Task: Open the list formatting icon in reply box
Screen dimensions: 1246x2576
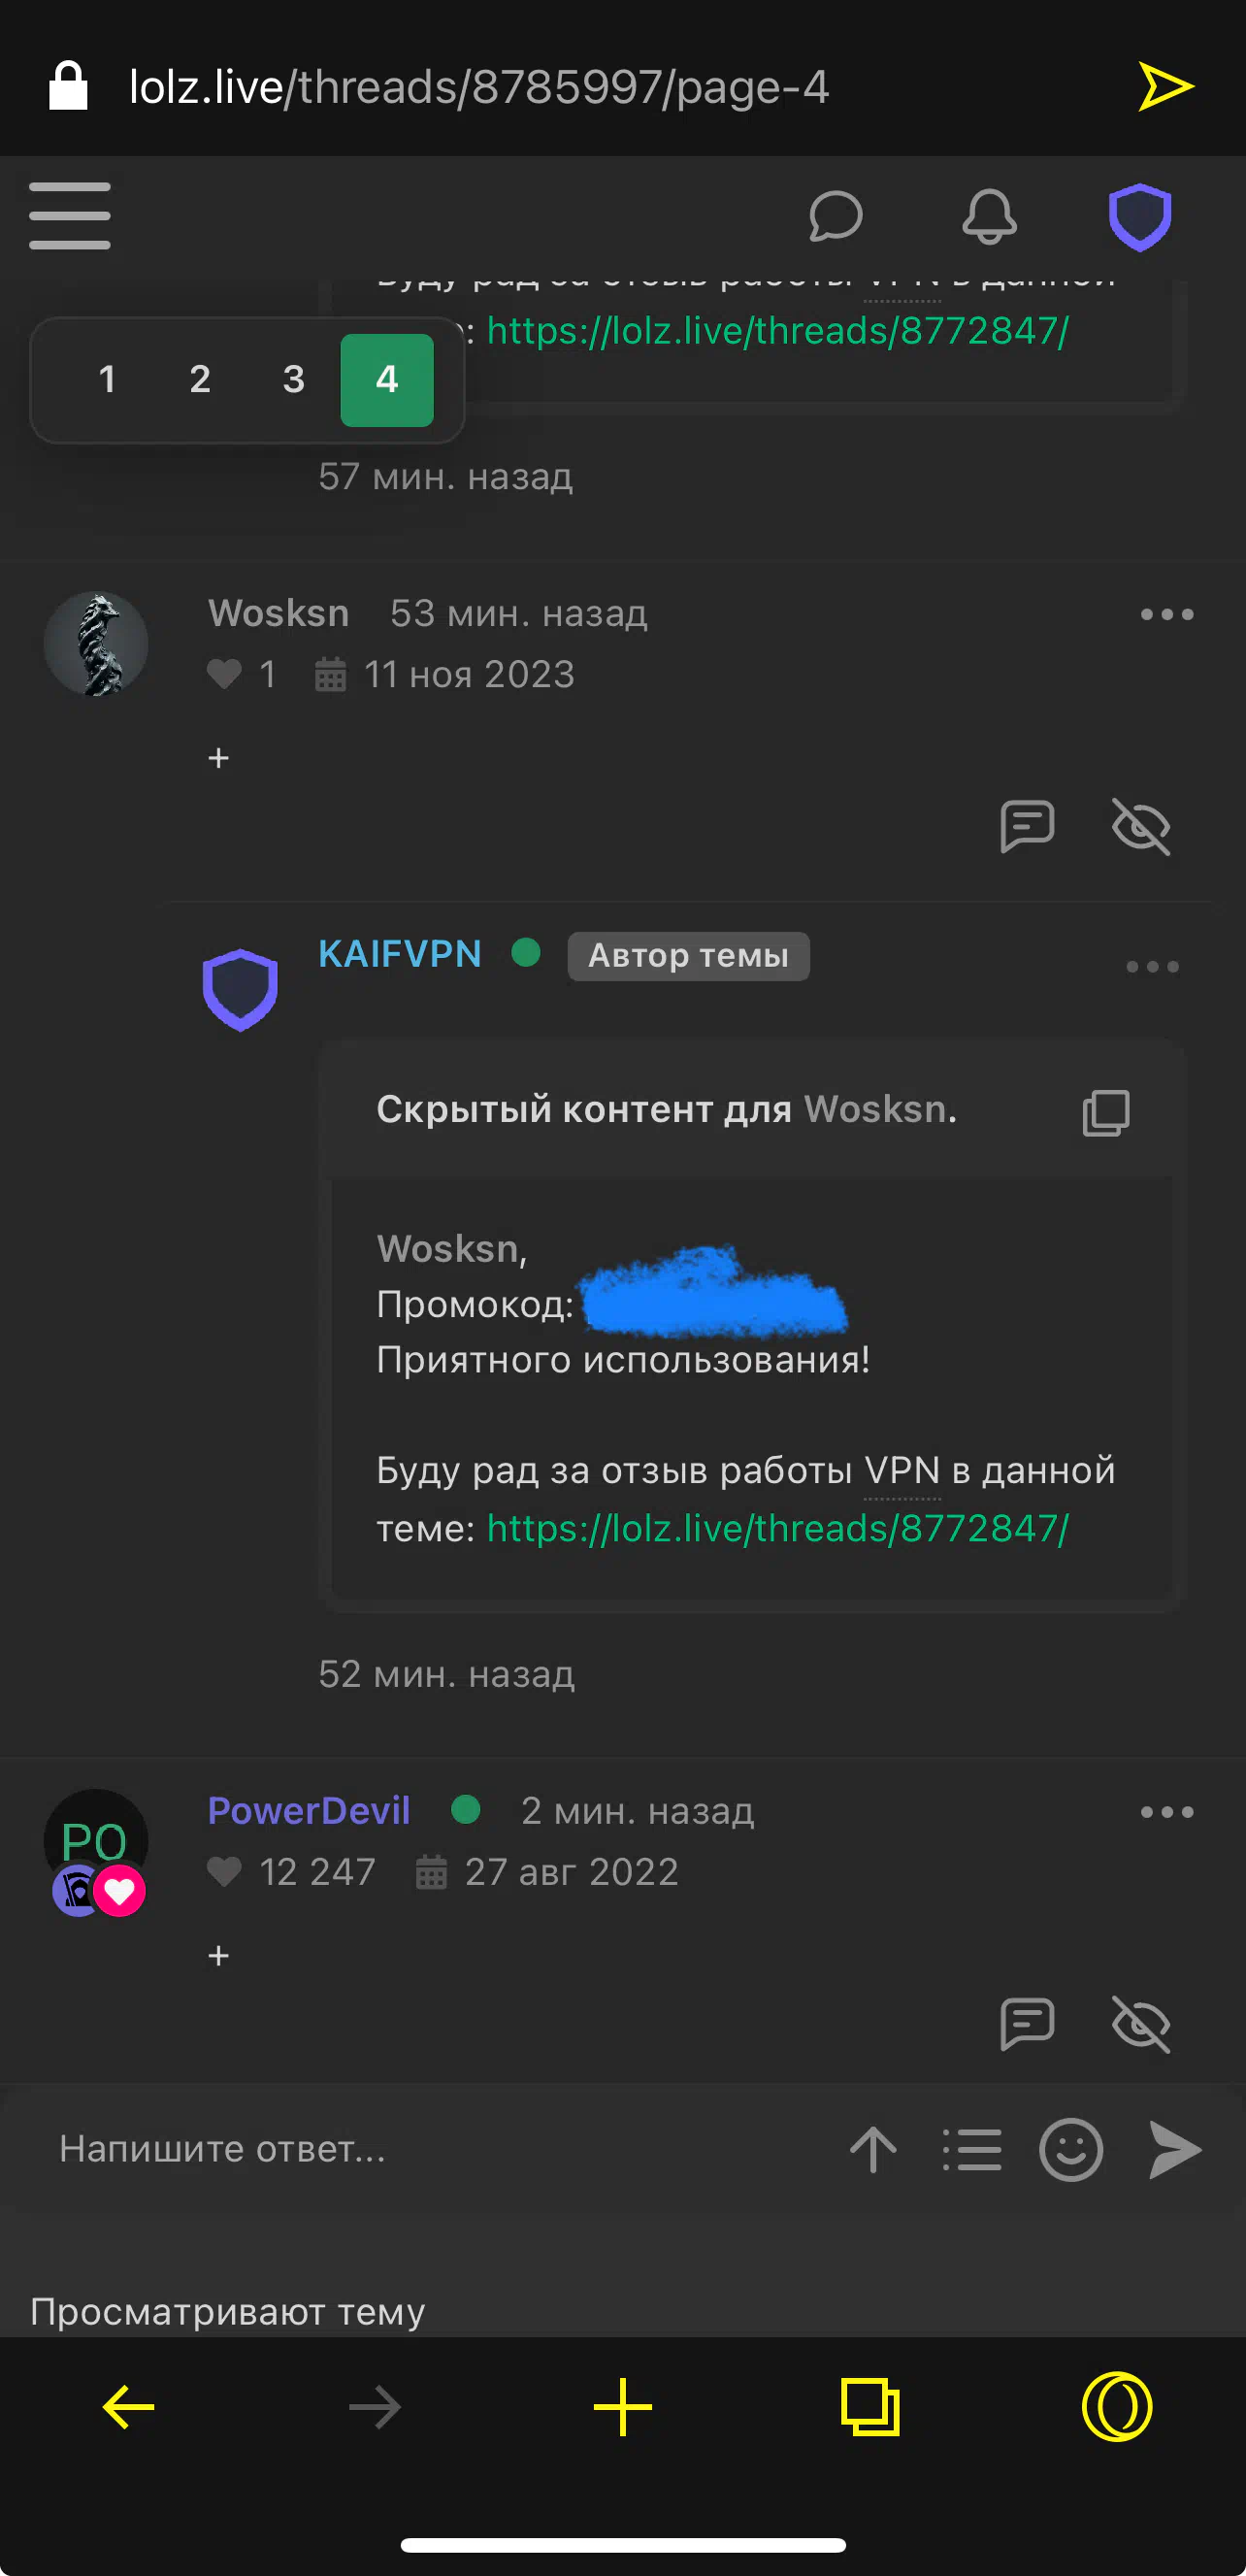Action: 971,2149
